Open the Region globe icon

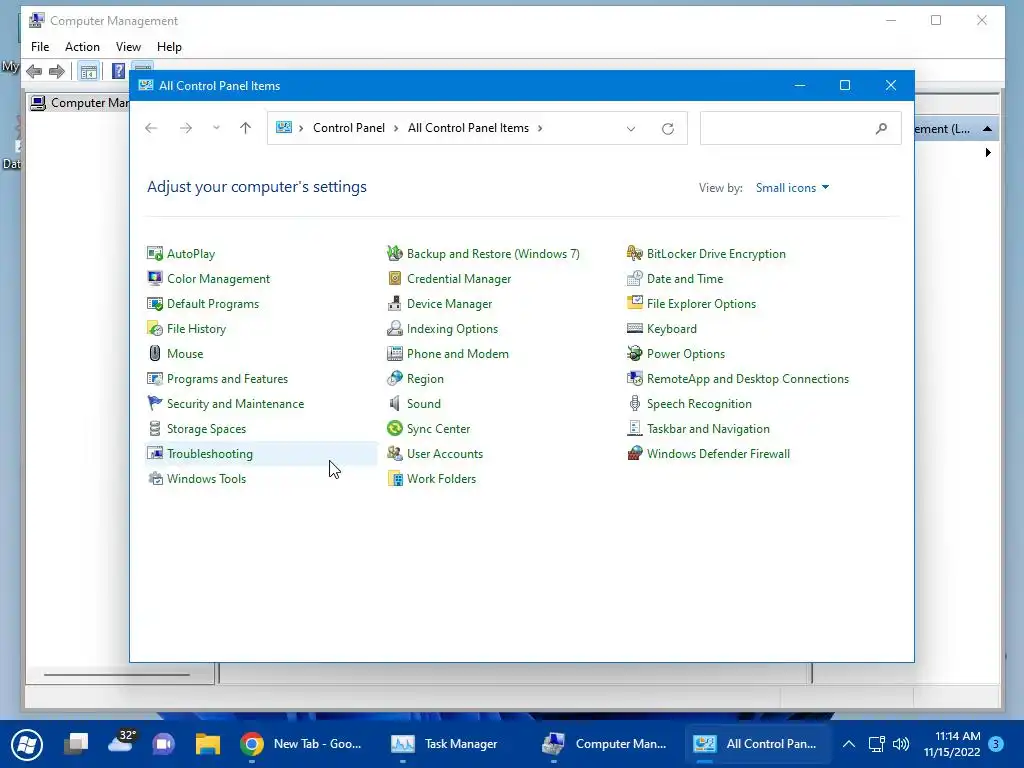pyautogui.click(x=394, y=379)
